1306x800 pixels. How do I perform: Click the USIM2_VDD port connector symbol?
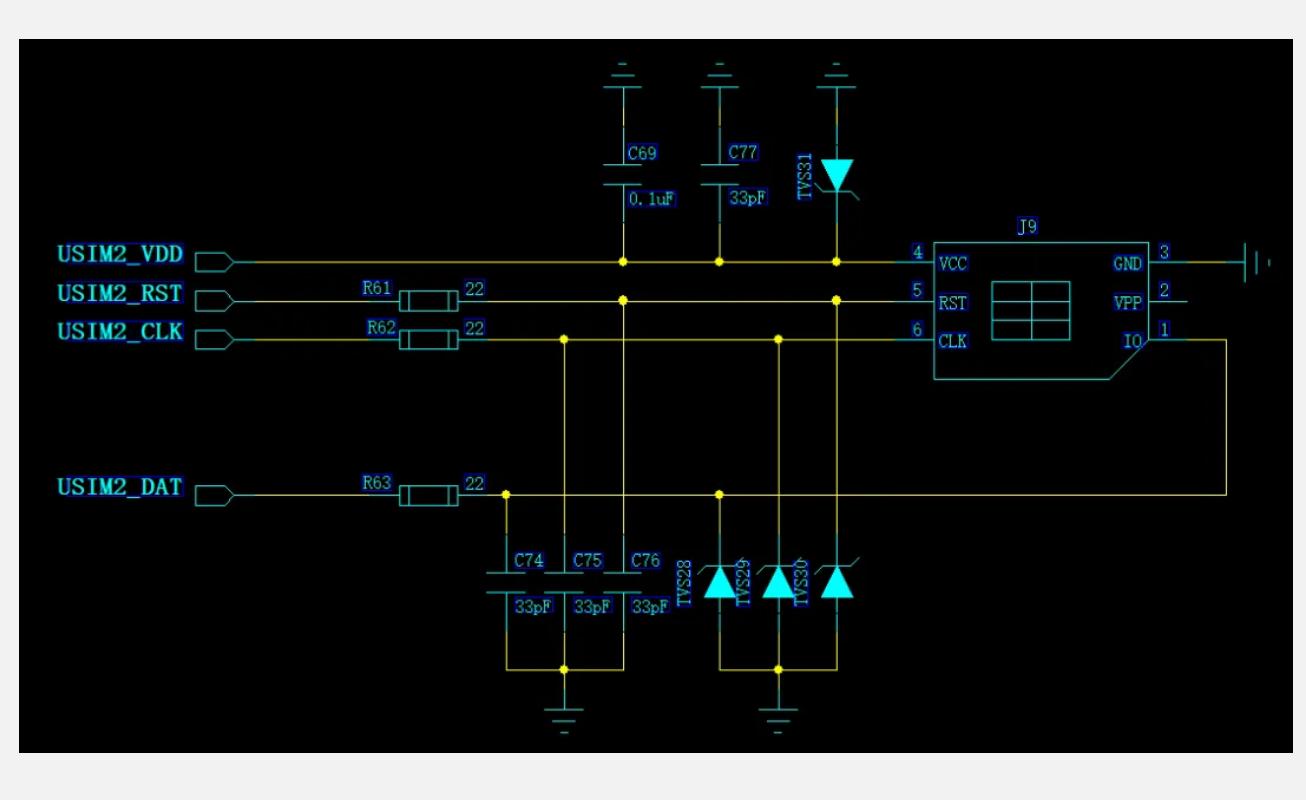[x=215, y=262]
